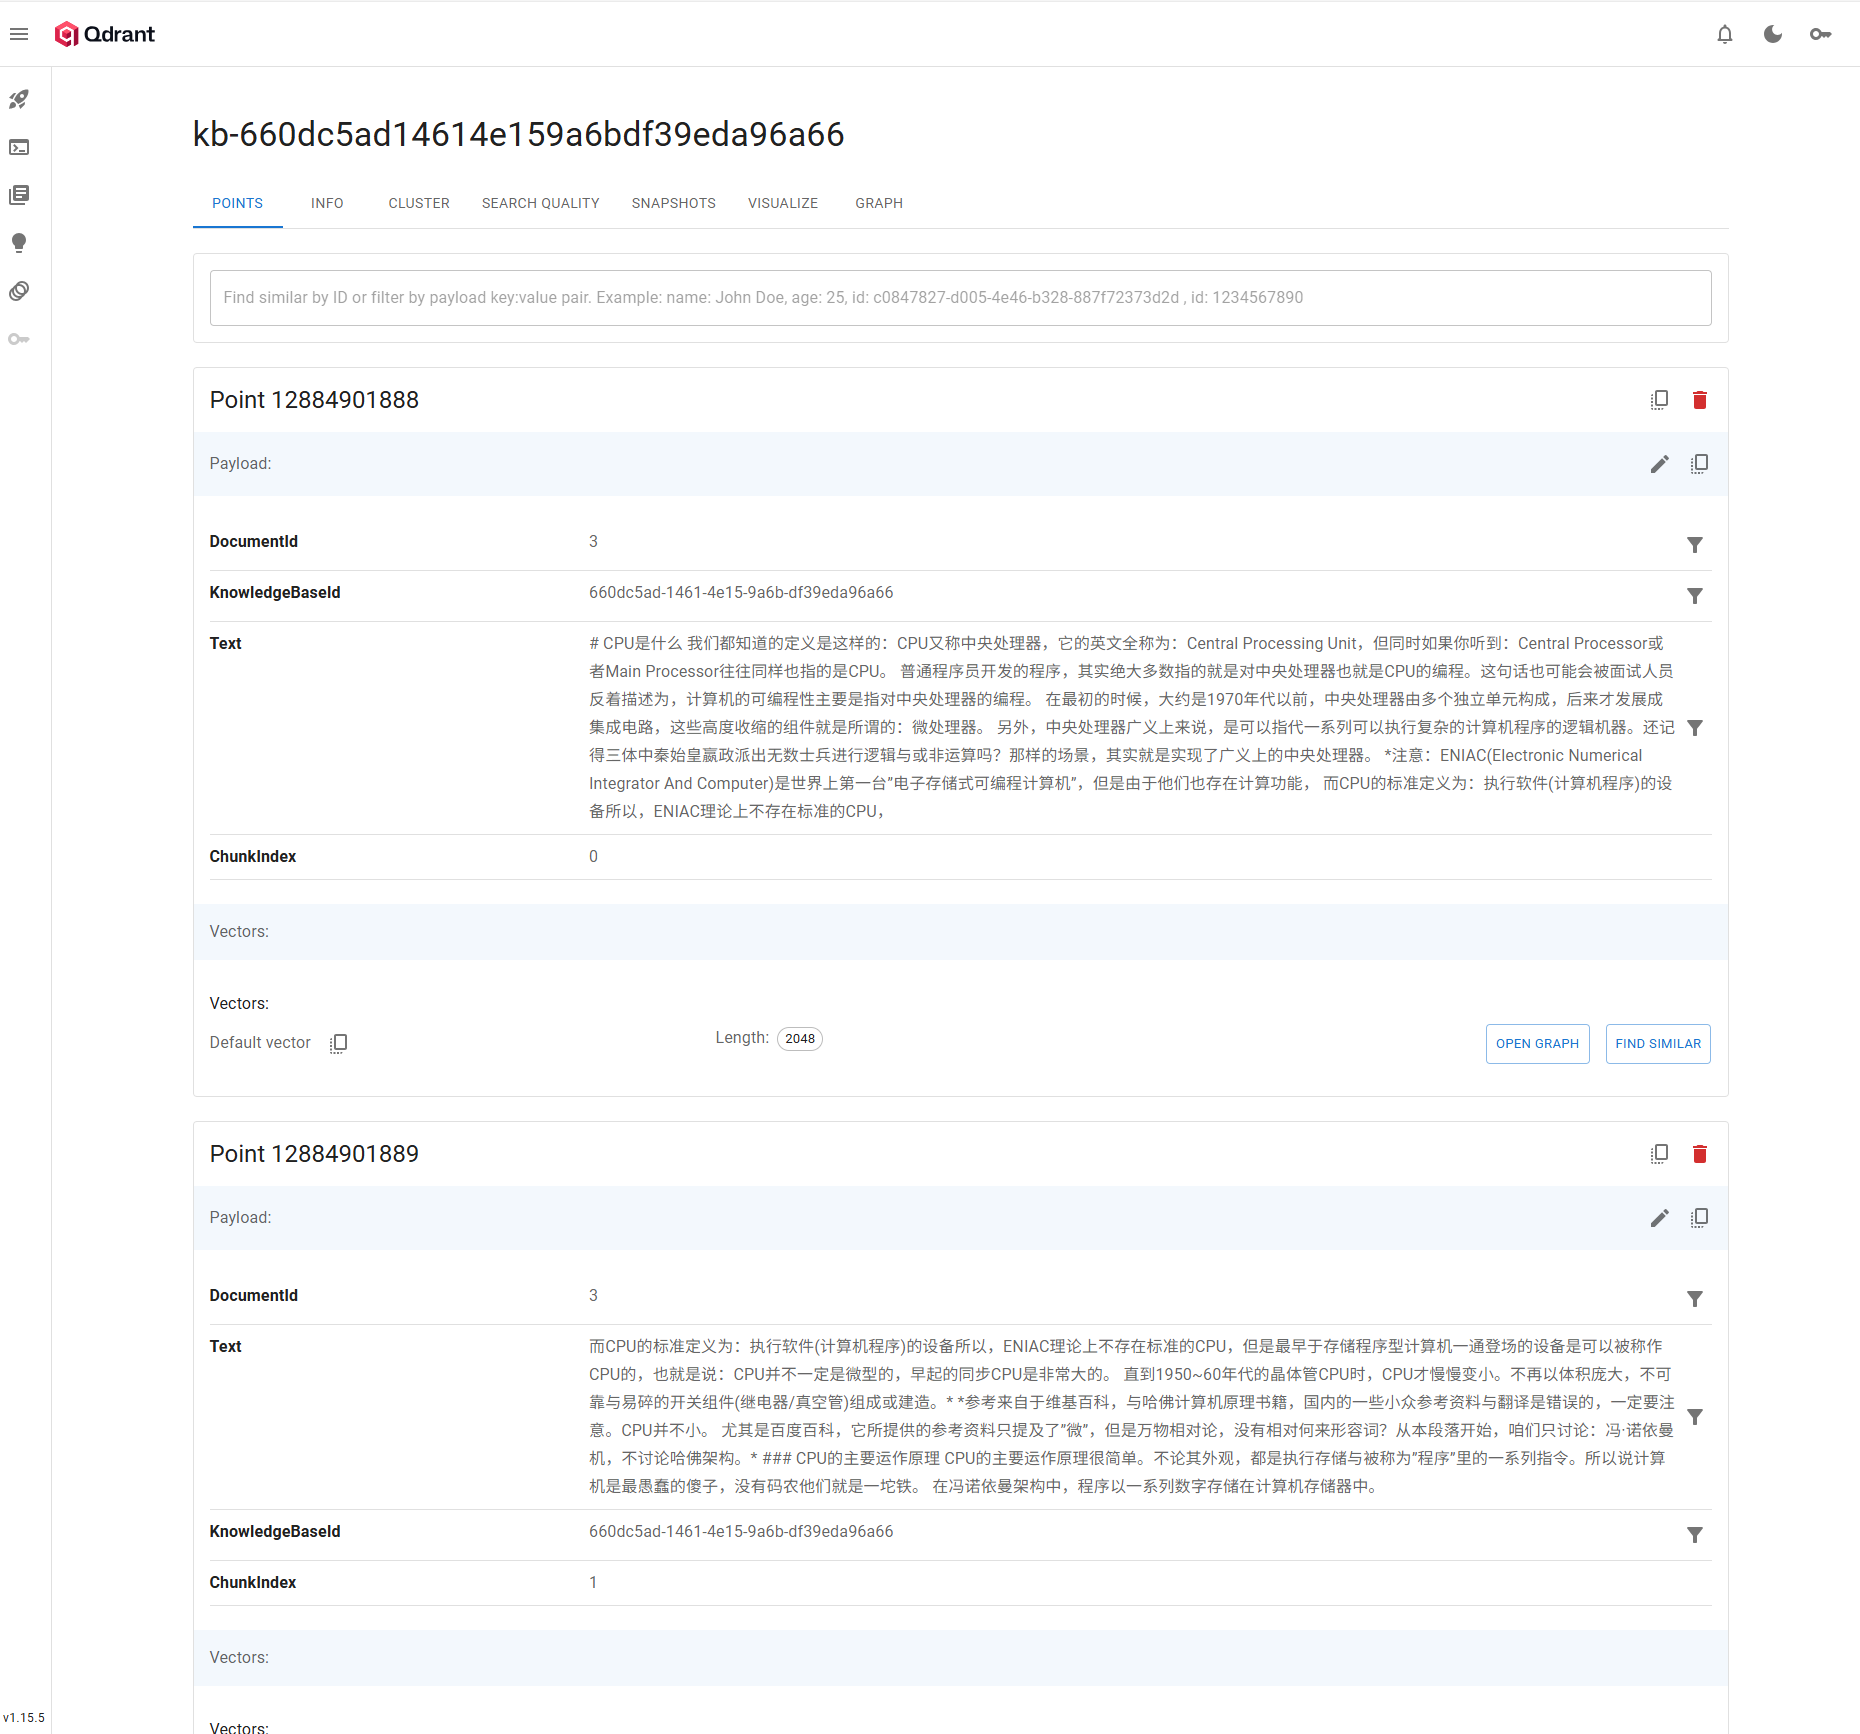
Task: Open Collections from the sidebar
Action: [19, 195]
